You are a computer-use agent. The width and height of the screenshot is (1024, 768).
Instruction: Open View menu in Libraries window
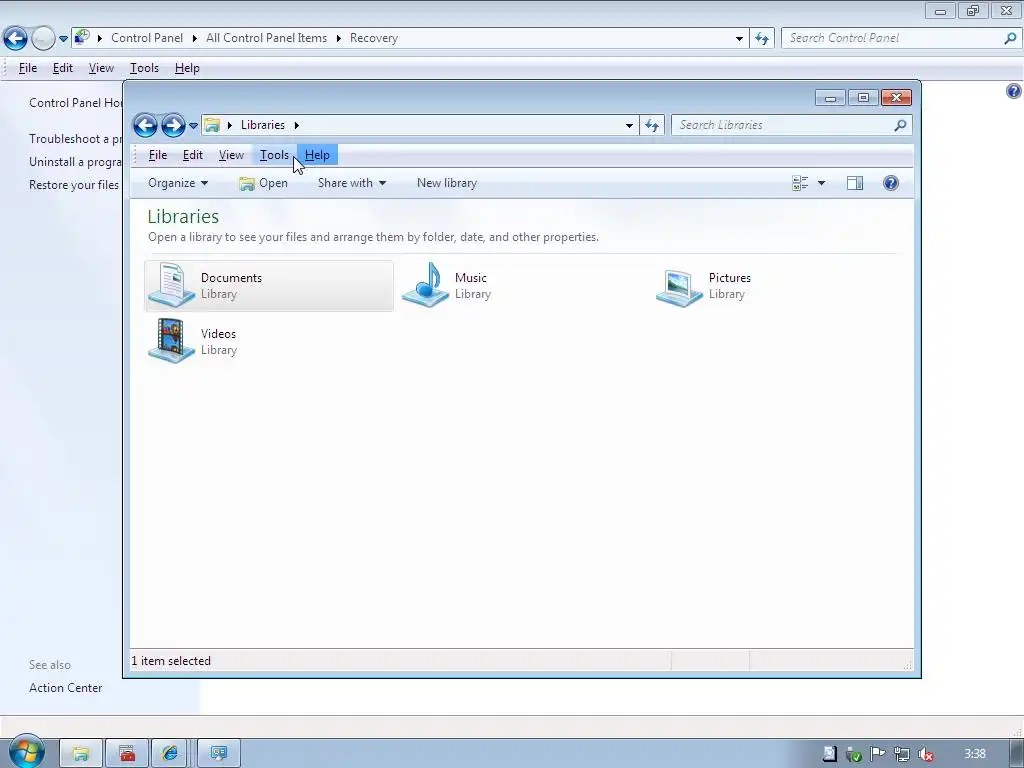231,155
